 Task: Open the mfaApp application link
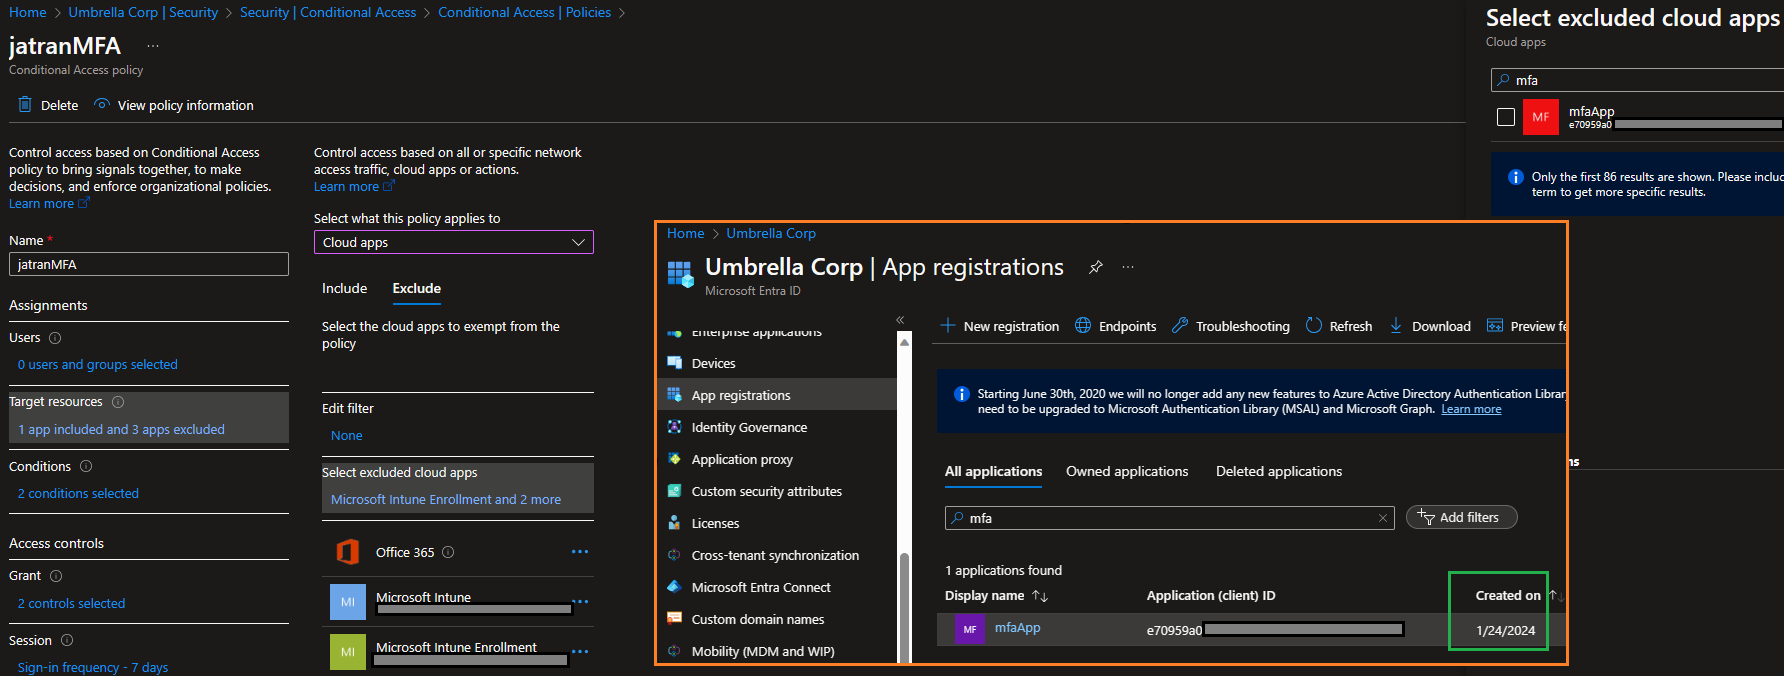pyautogui.click(x=1017, y=628)
